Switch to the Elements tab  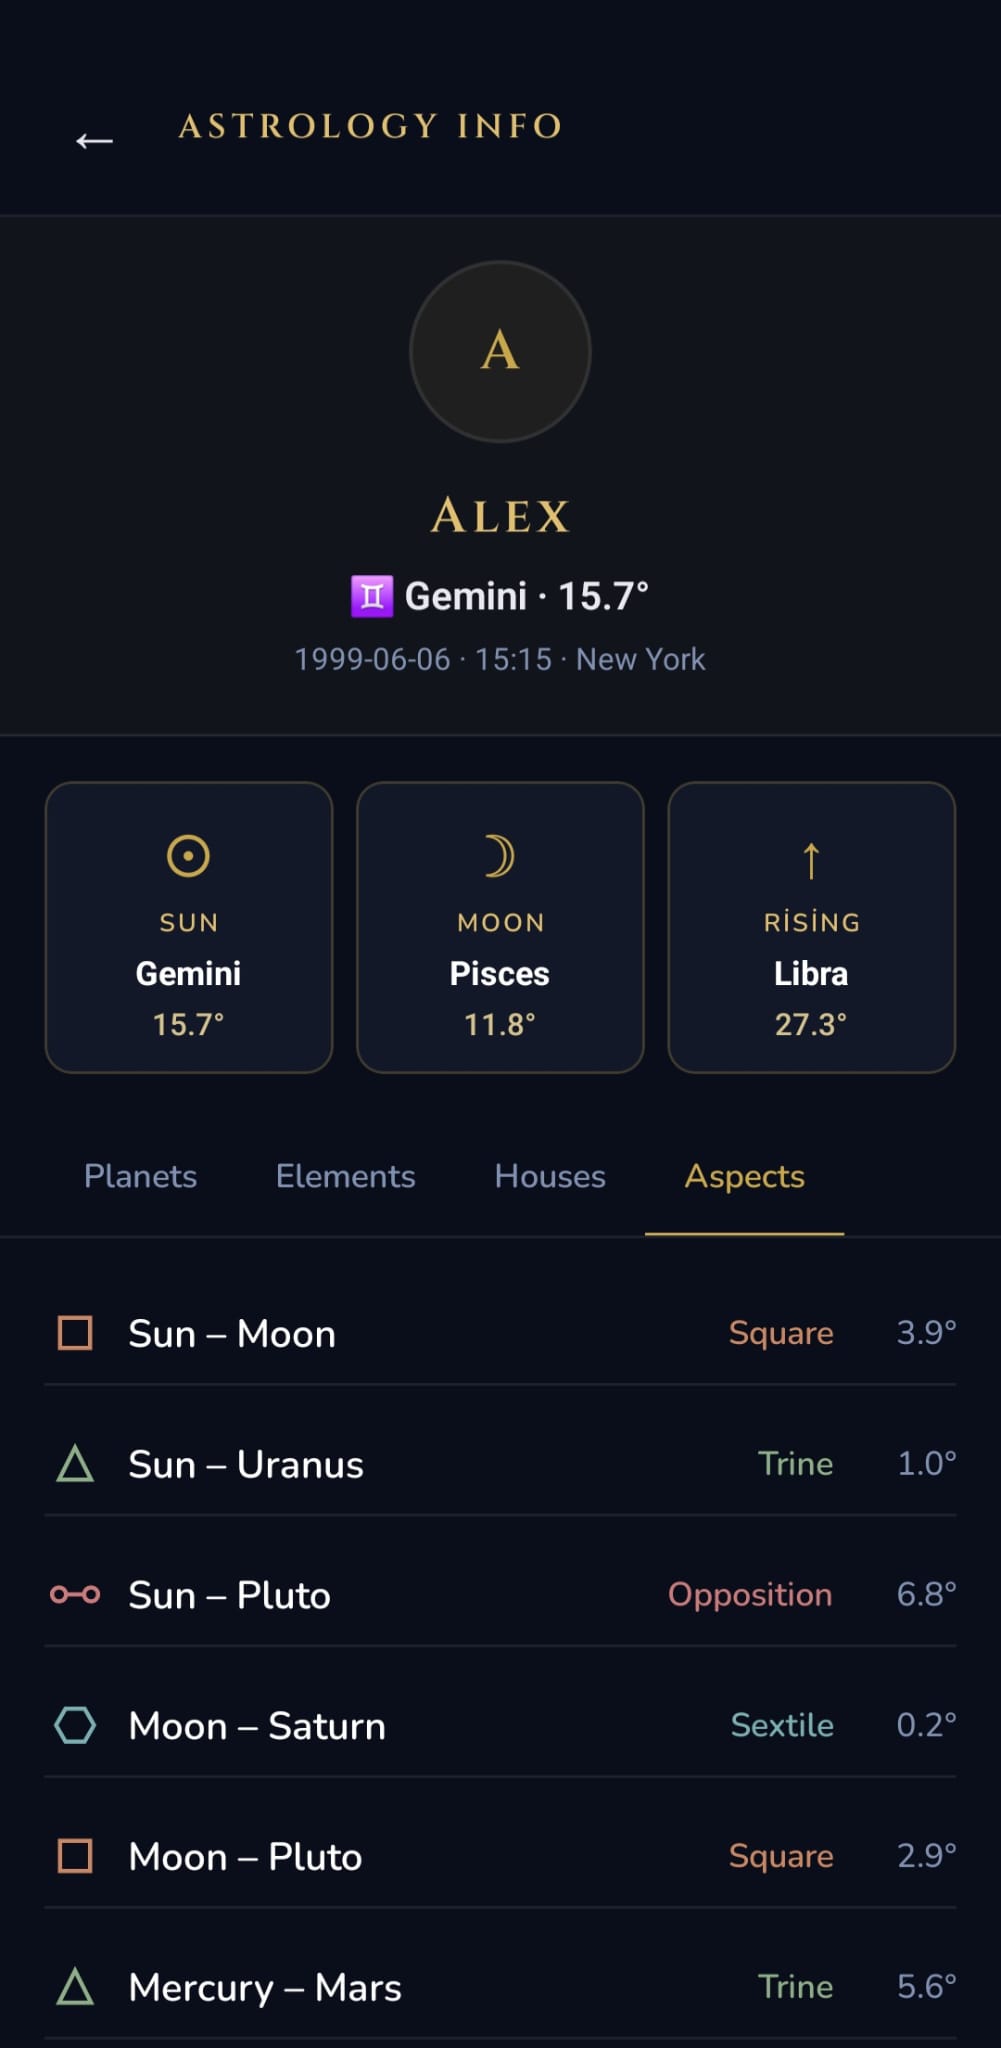345,1176
